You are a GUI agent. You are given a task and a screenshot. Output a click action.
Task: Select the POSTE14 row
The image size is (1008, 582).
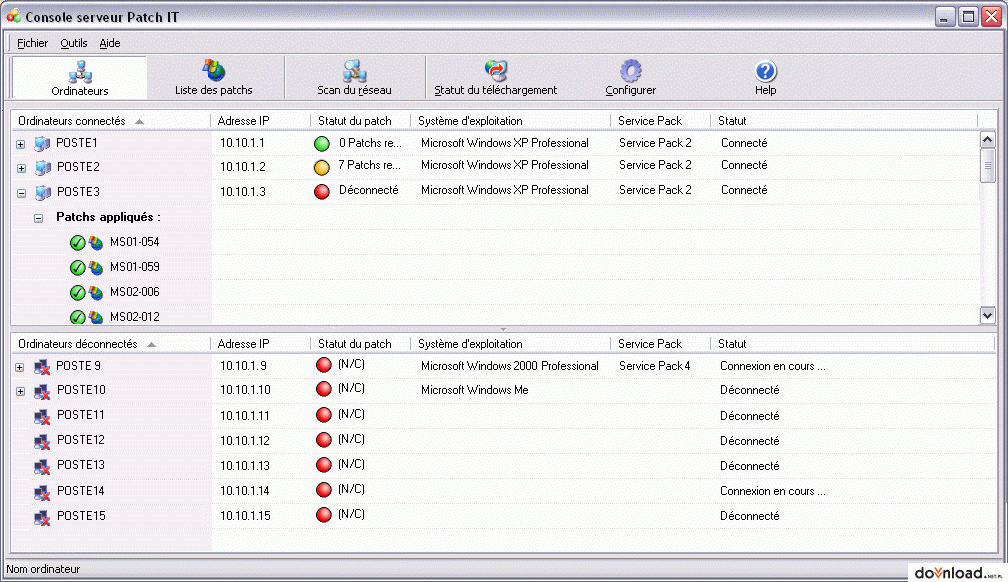point(504,491)
